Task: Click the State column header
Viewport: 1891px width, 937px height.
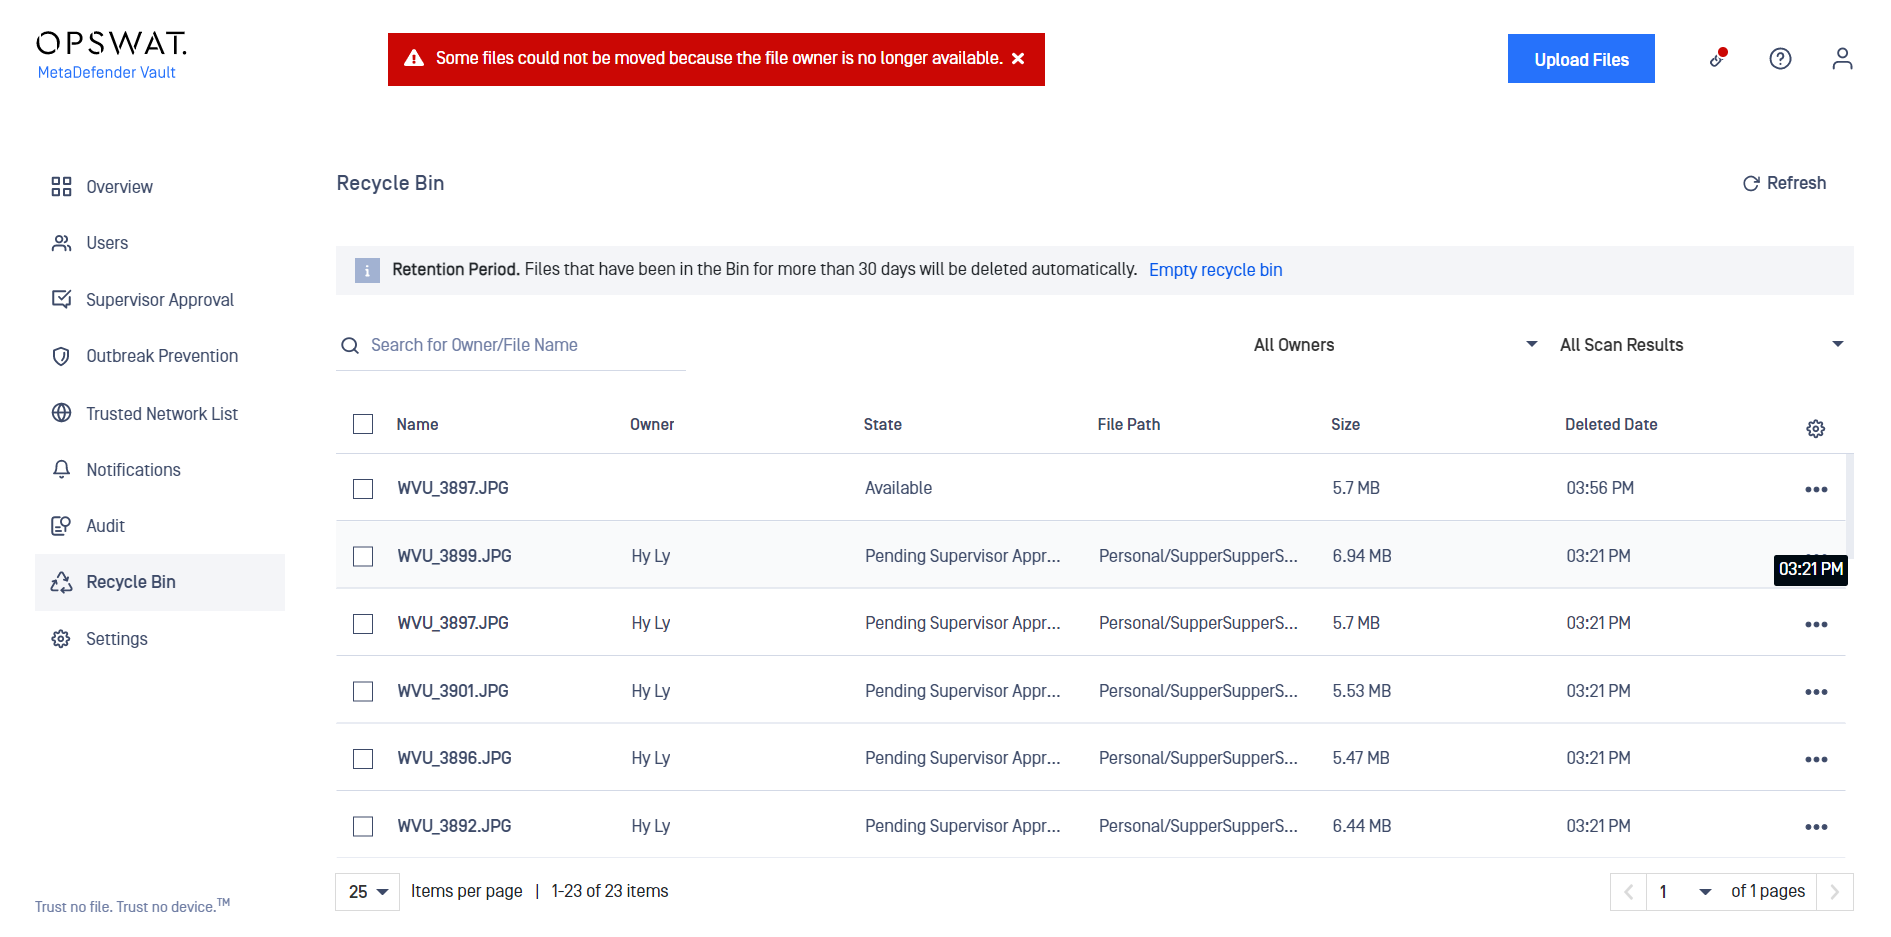Action: 882,425
